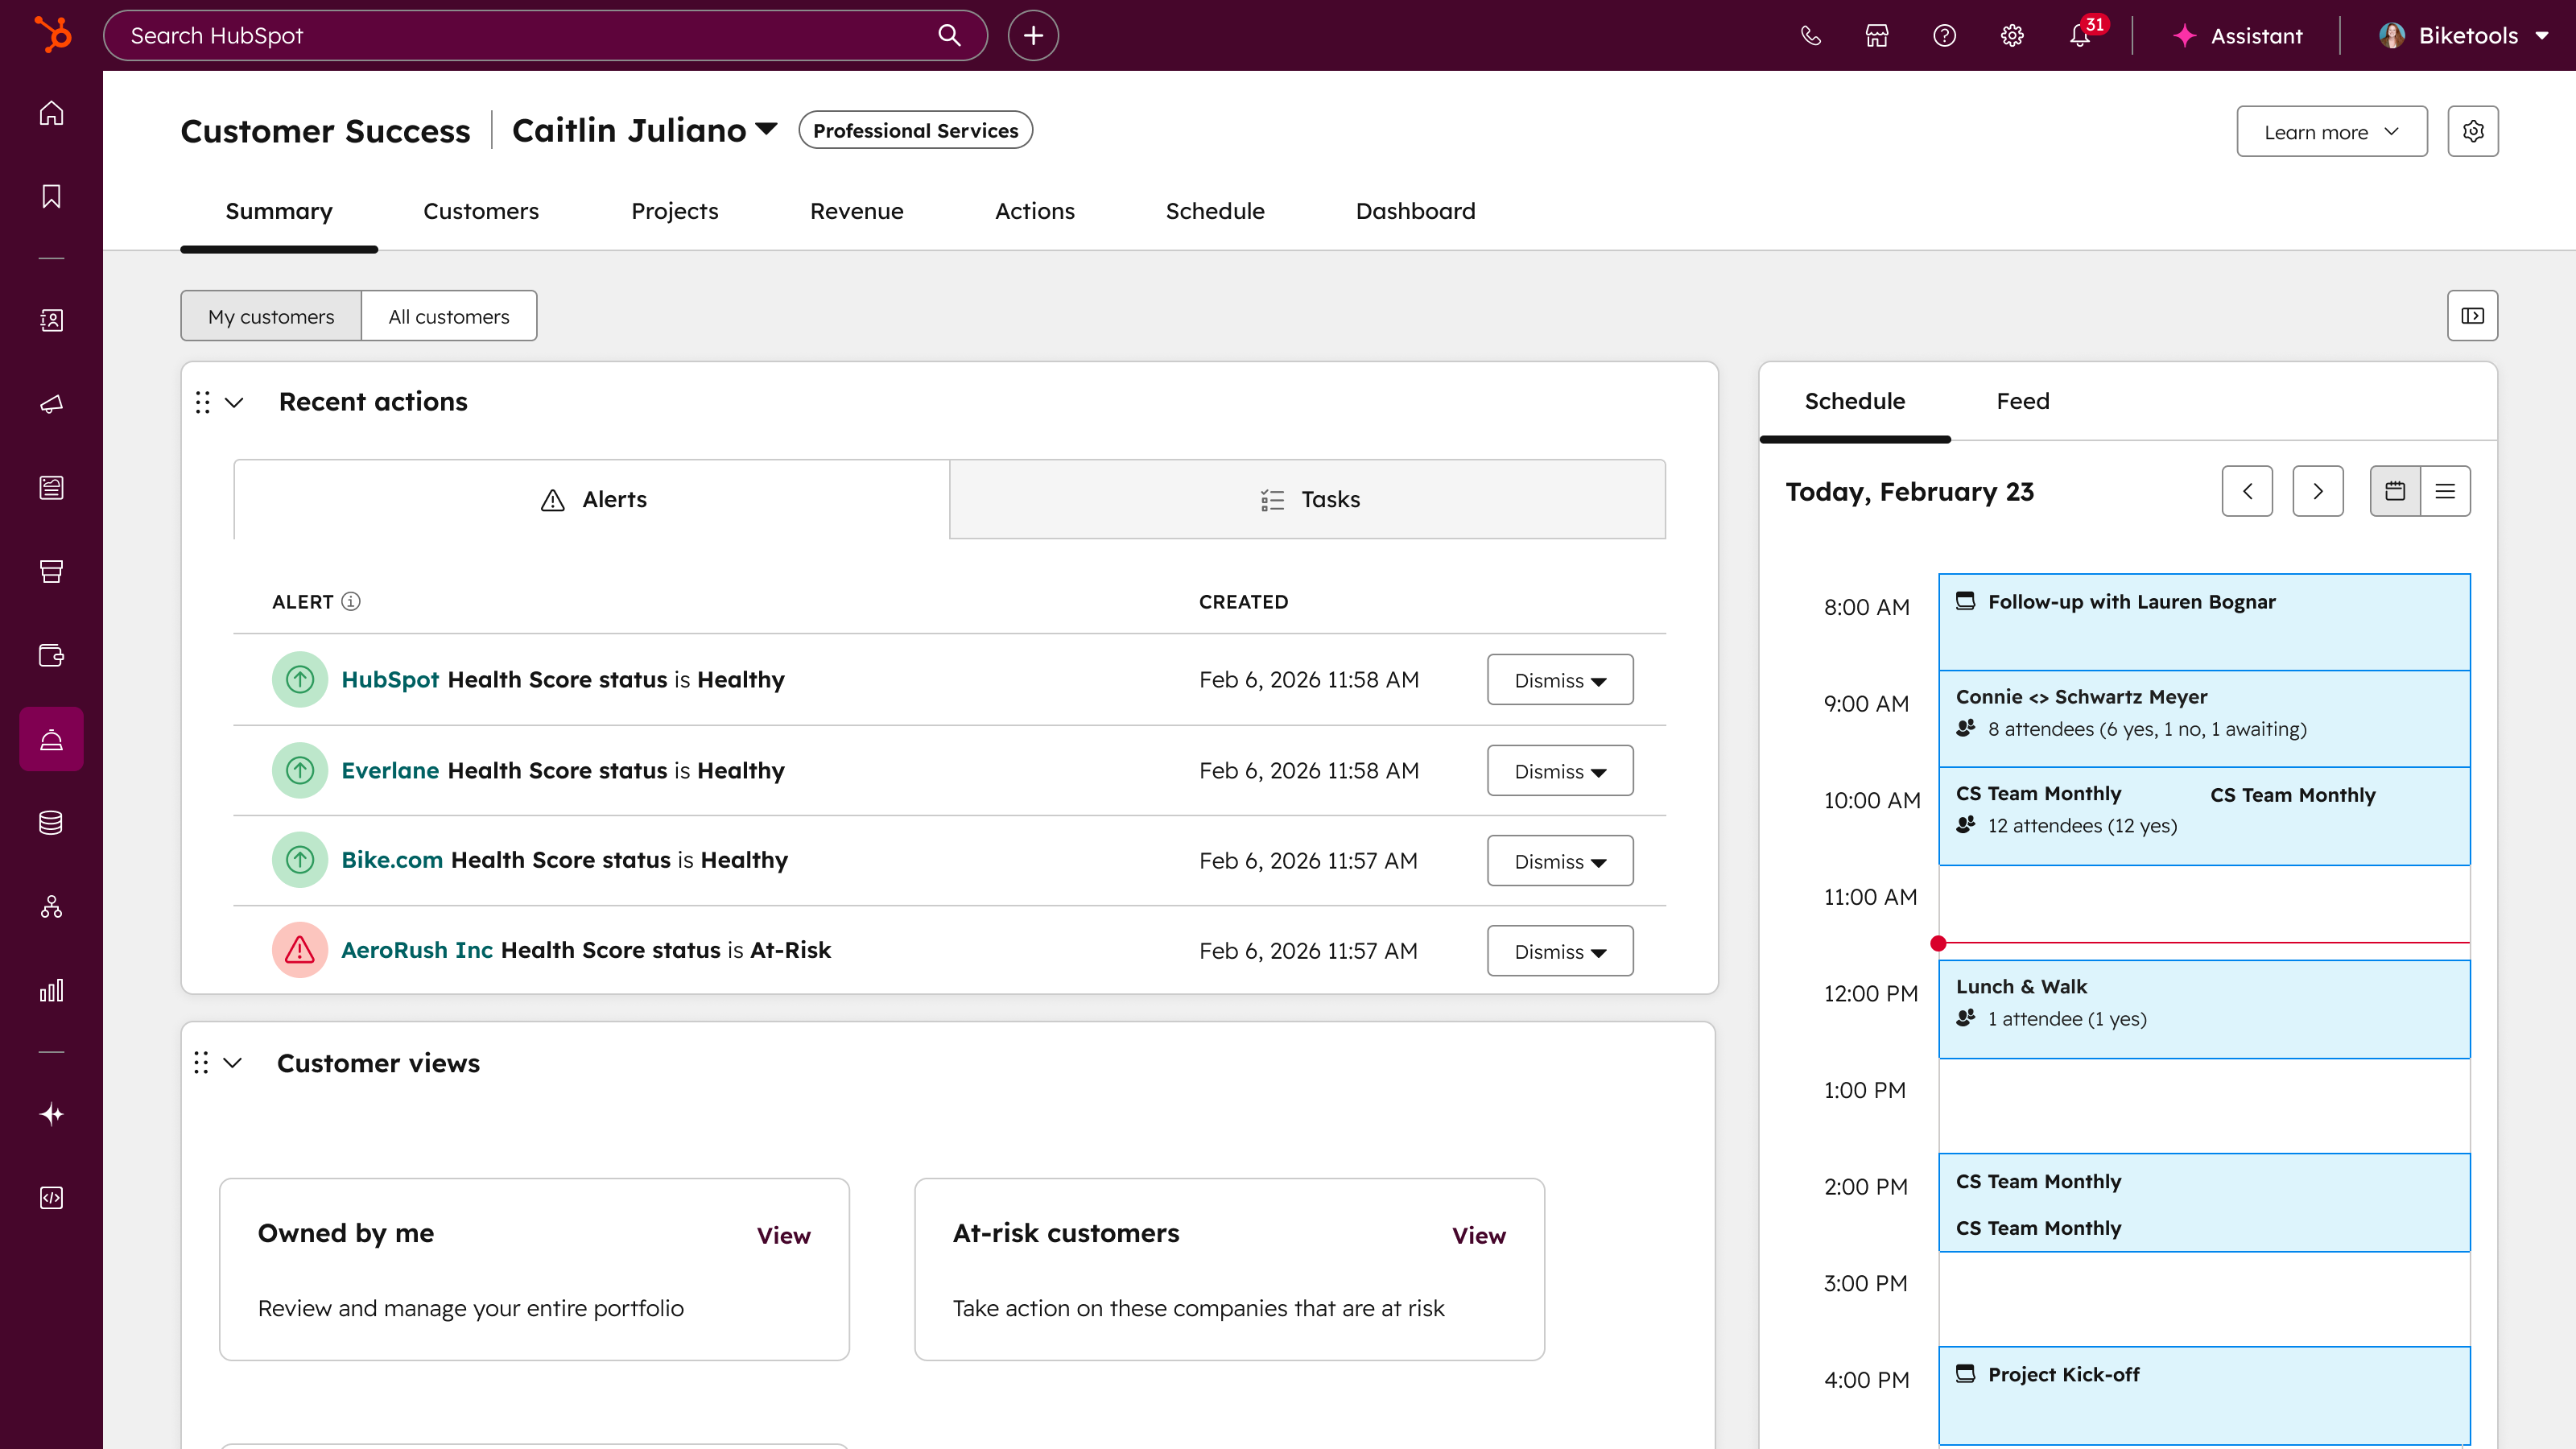
Task: Open the Dismiss dropdown for AeroRush Inc alert
Action: pyautogui.click(x=1559, y=950)
